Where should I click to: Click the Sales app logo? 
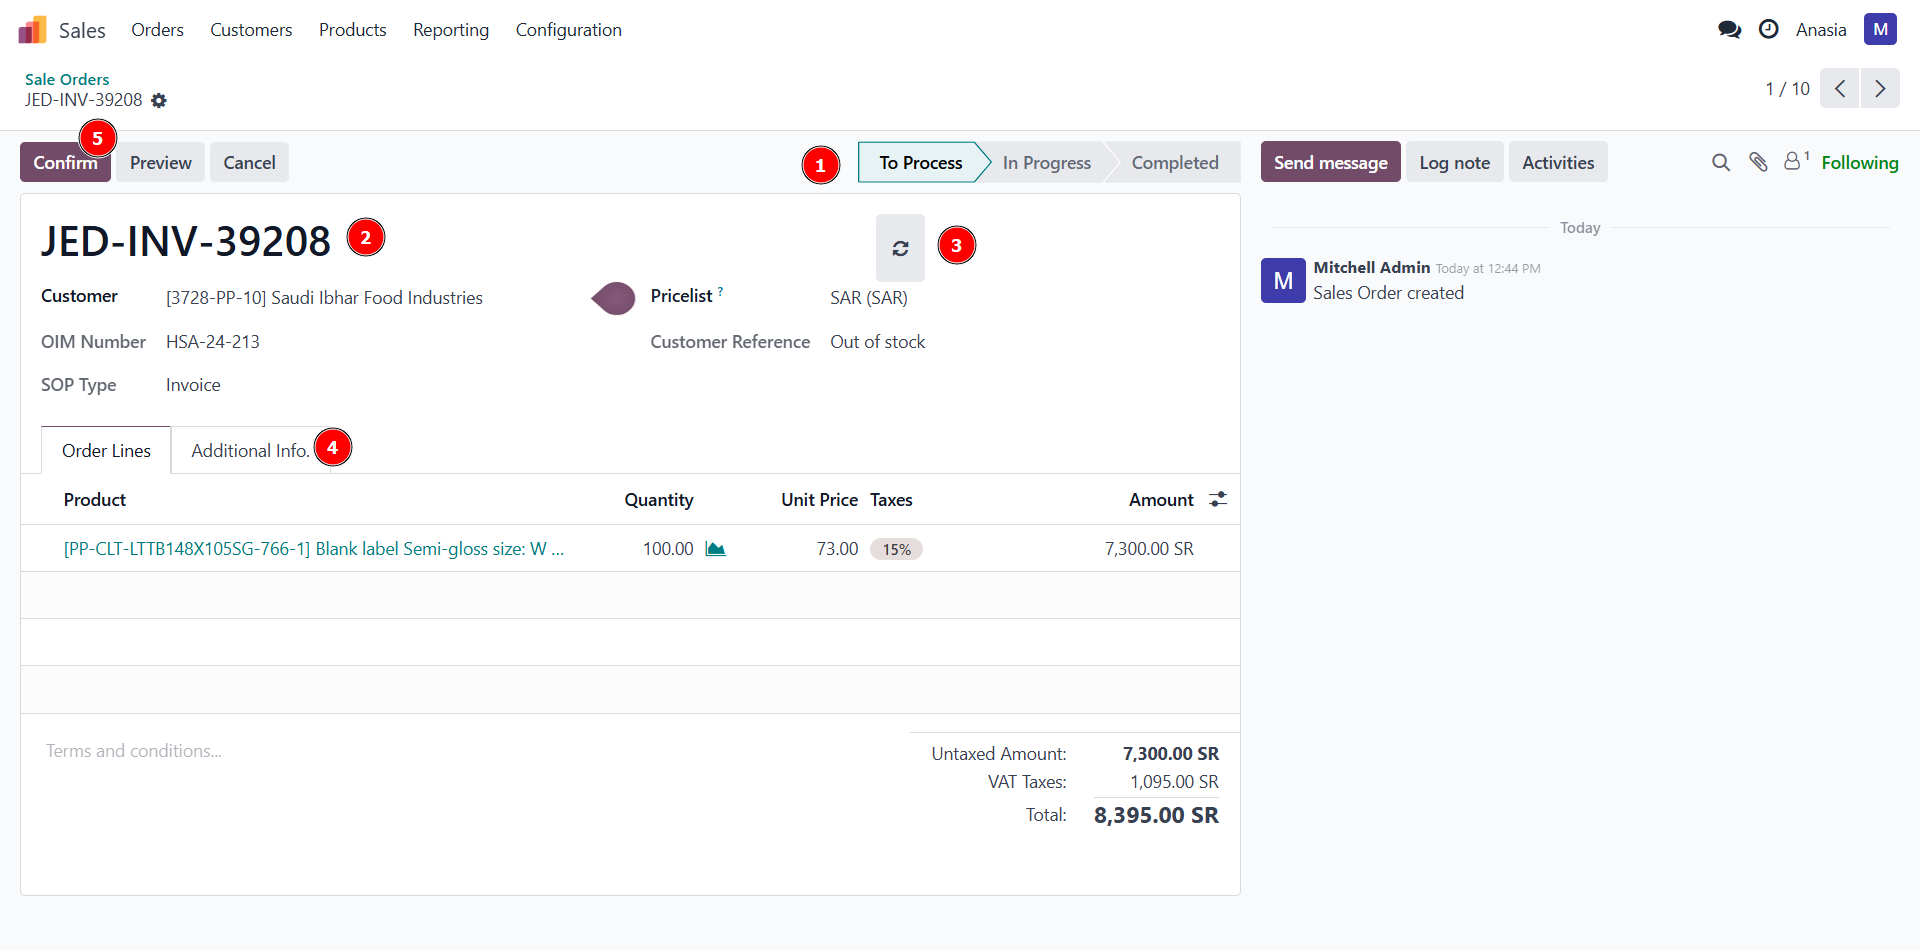[33, 29]
